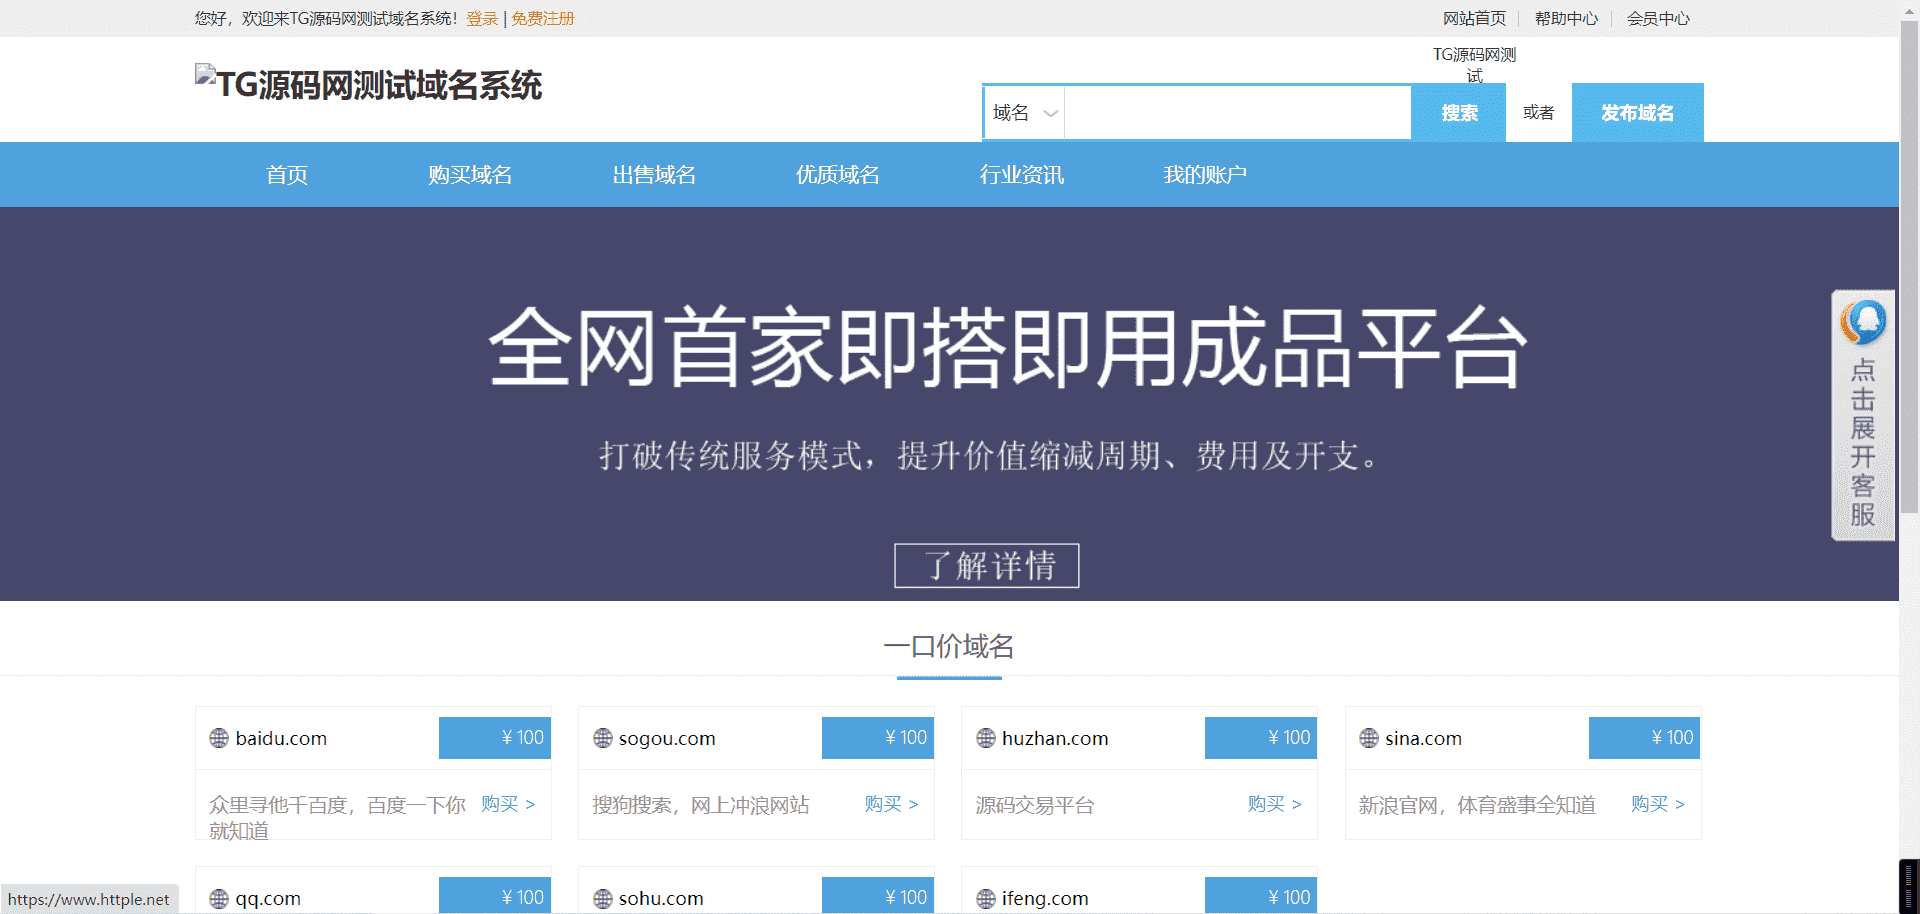
Task: Click the globe icon beside ifeng.com
Action: click(986, 898)
